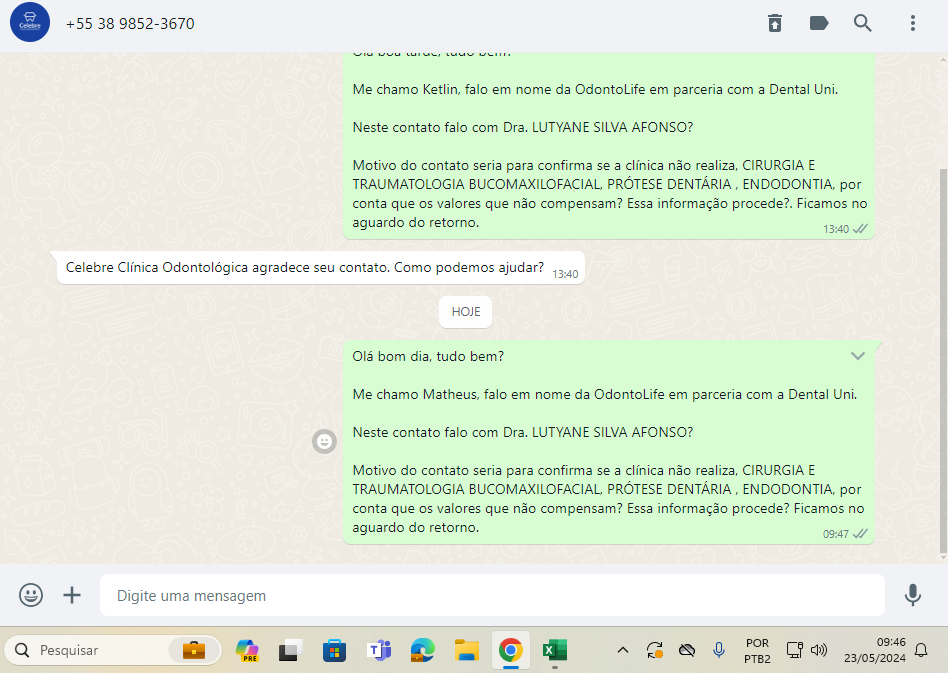Launch Copilot preview from taskbar
This screenshot has width=948, height=673.
point(247,650)
